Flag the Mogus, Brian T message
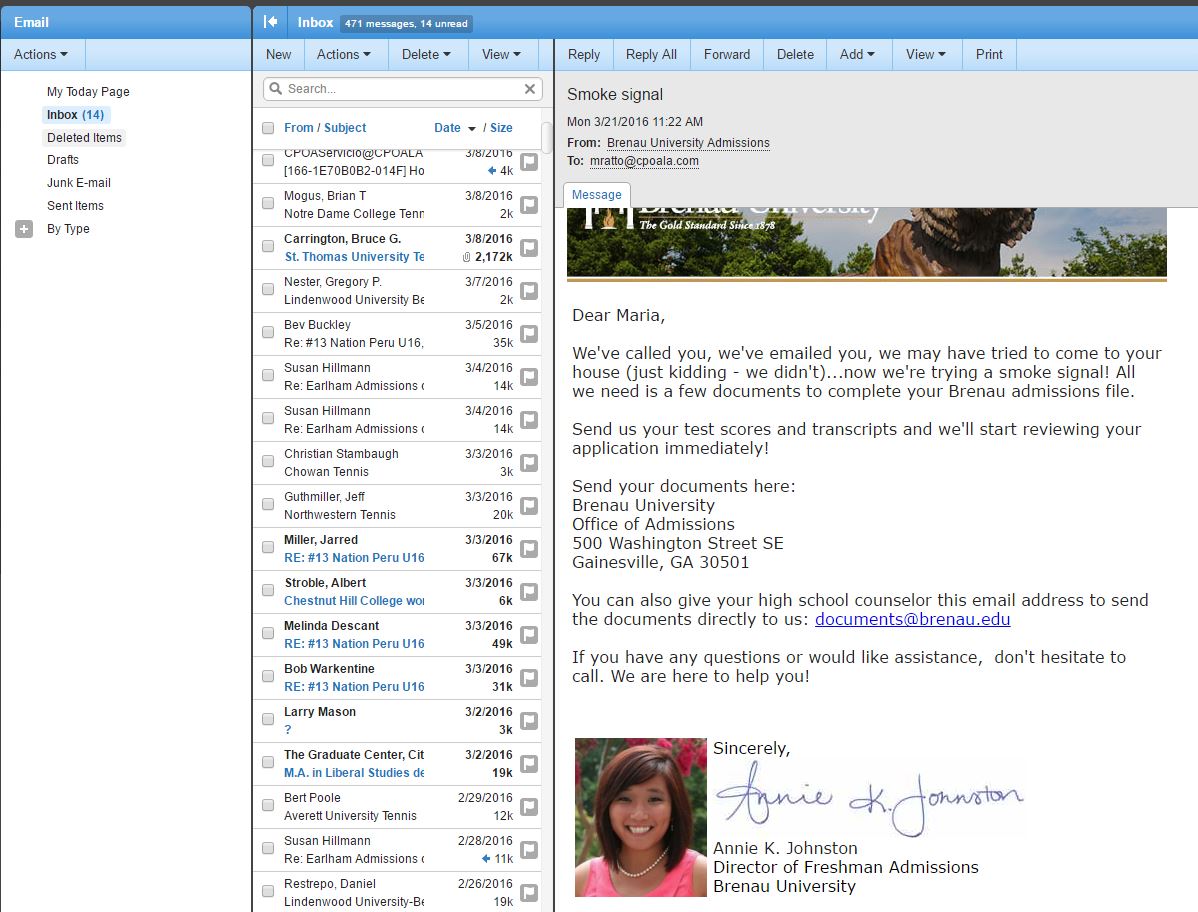Viewport: 1198px width, 912px height. [529, 205]
